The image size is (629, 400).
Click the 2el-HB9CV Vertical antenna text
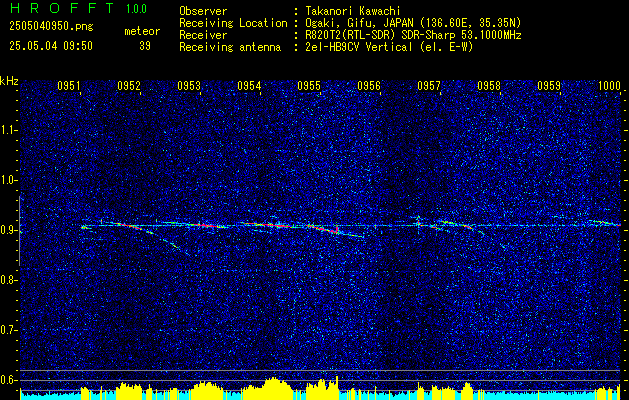(389, 47)
